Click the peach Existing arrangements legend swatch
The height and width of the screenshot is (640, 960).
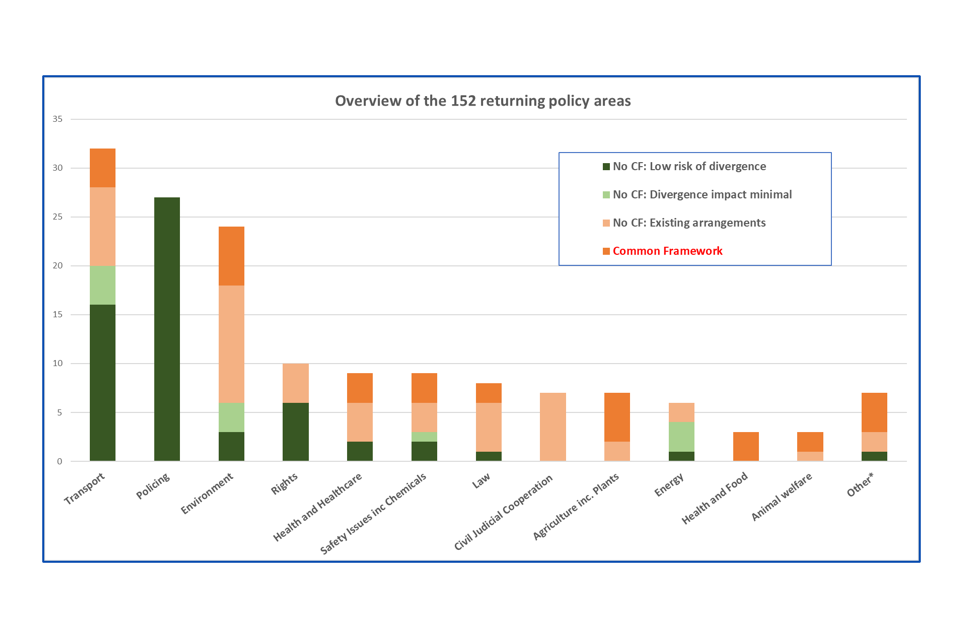tap(606, 223)
